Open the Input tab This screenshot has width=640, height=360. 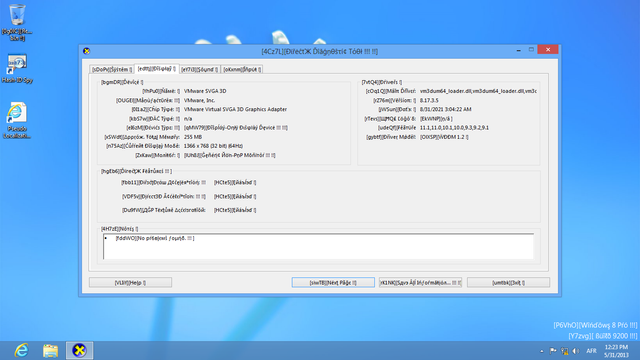242,69
